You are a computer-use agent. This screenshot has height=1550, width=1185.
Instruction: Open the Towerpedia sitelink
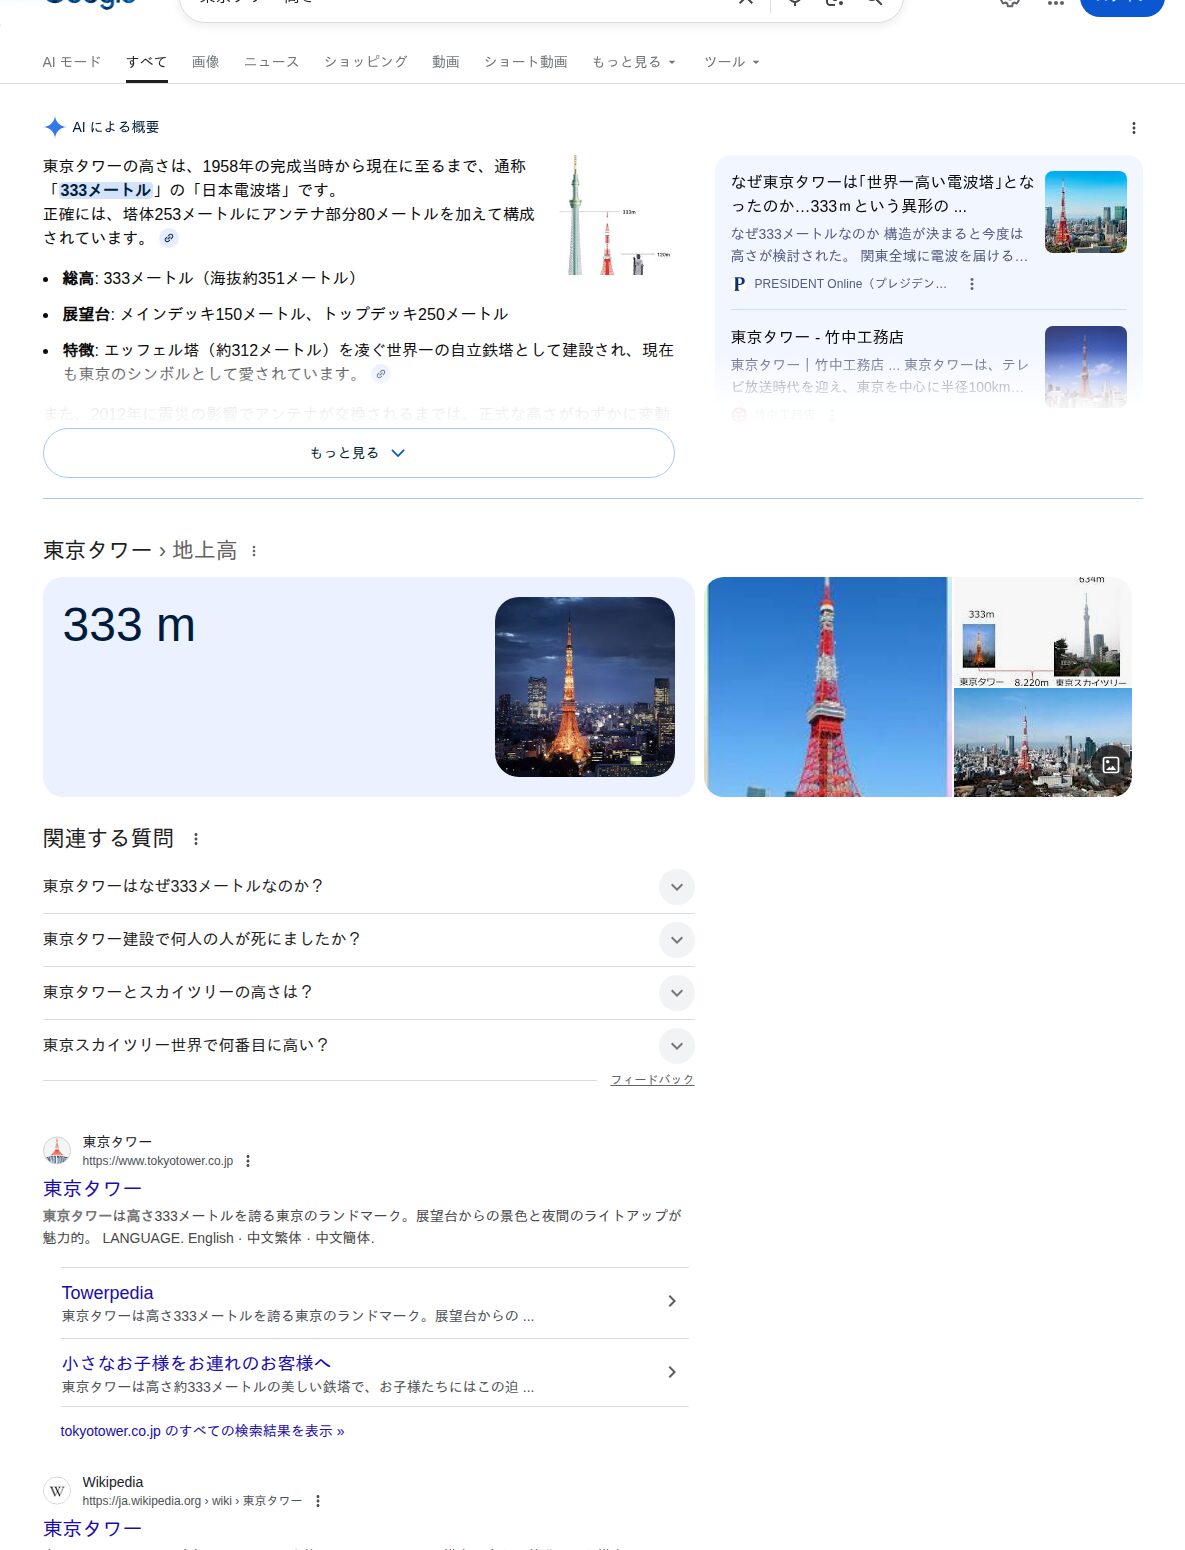(x=107, y=1293)
